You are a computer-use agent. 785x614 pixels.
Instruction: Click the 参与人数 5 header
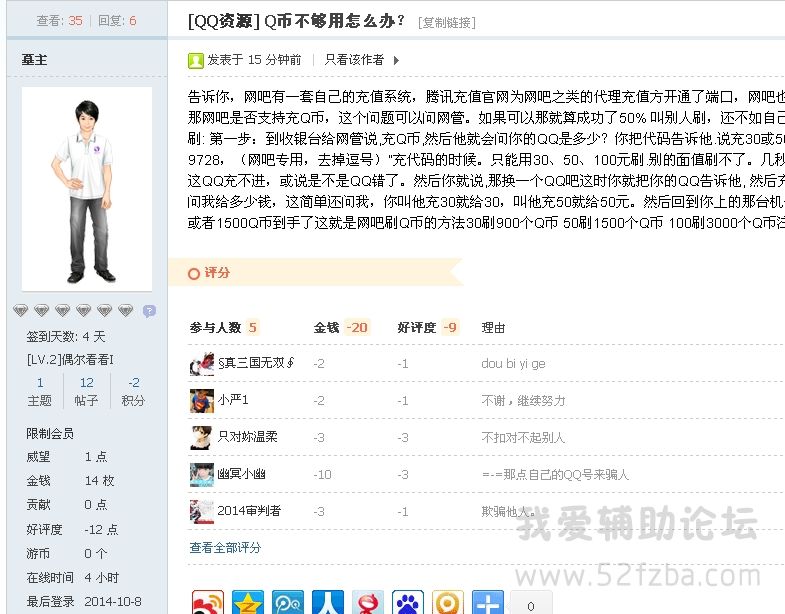(x=224, y=328)
